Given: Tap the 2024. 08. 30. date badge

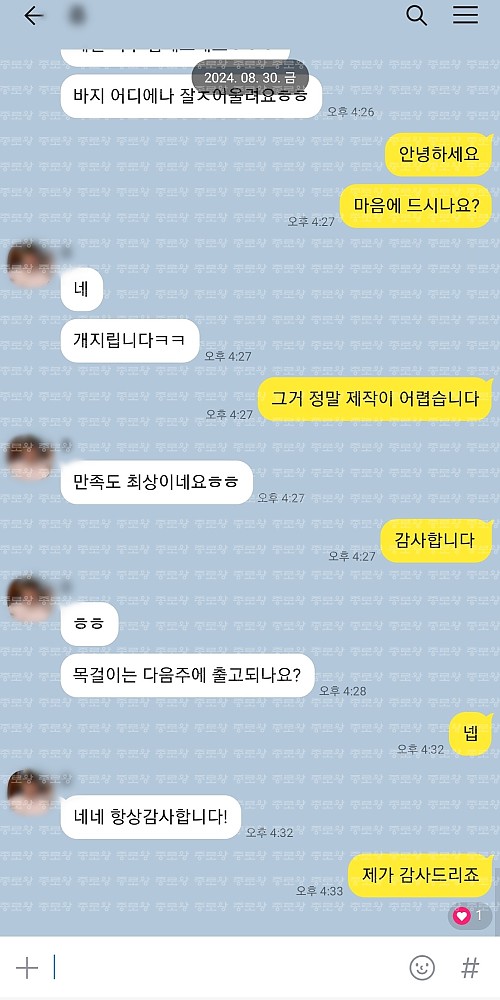Looking at the screenshot, I should [x=250, y=77].
